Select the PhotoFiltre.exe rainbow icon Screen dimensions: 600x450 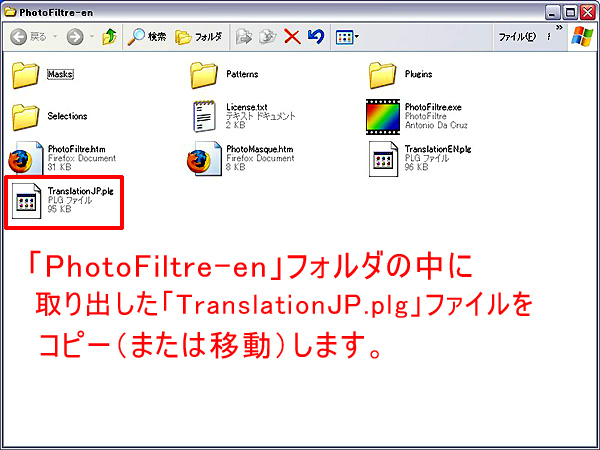coord(382,117)
